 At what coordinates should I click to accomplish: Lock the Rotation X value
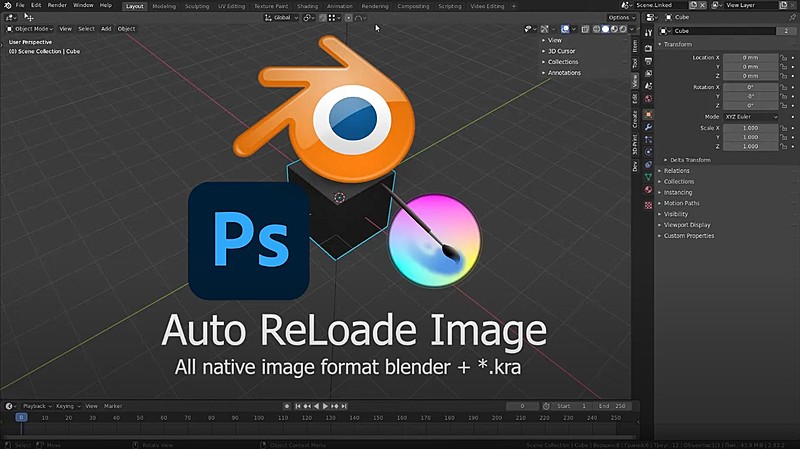(x=783, y=87)
